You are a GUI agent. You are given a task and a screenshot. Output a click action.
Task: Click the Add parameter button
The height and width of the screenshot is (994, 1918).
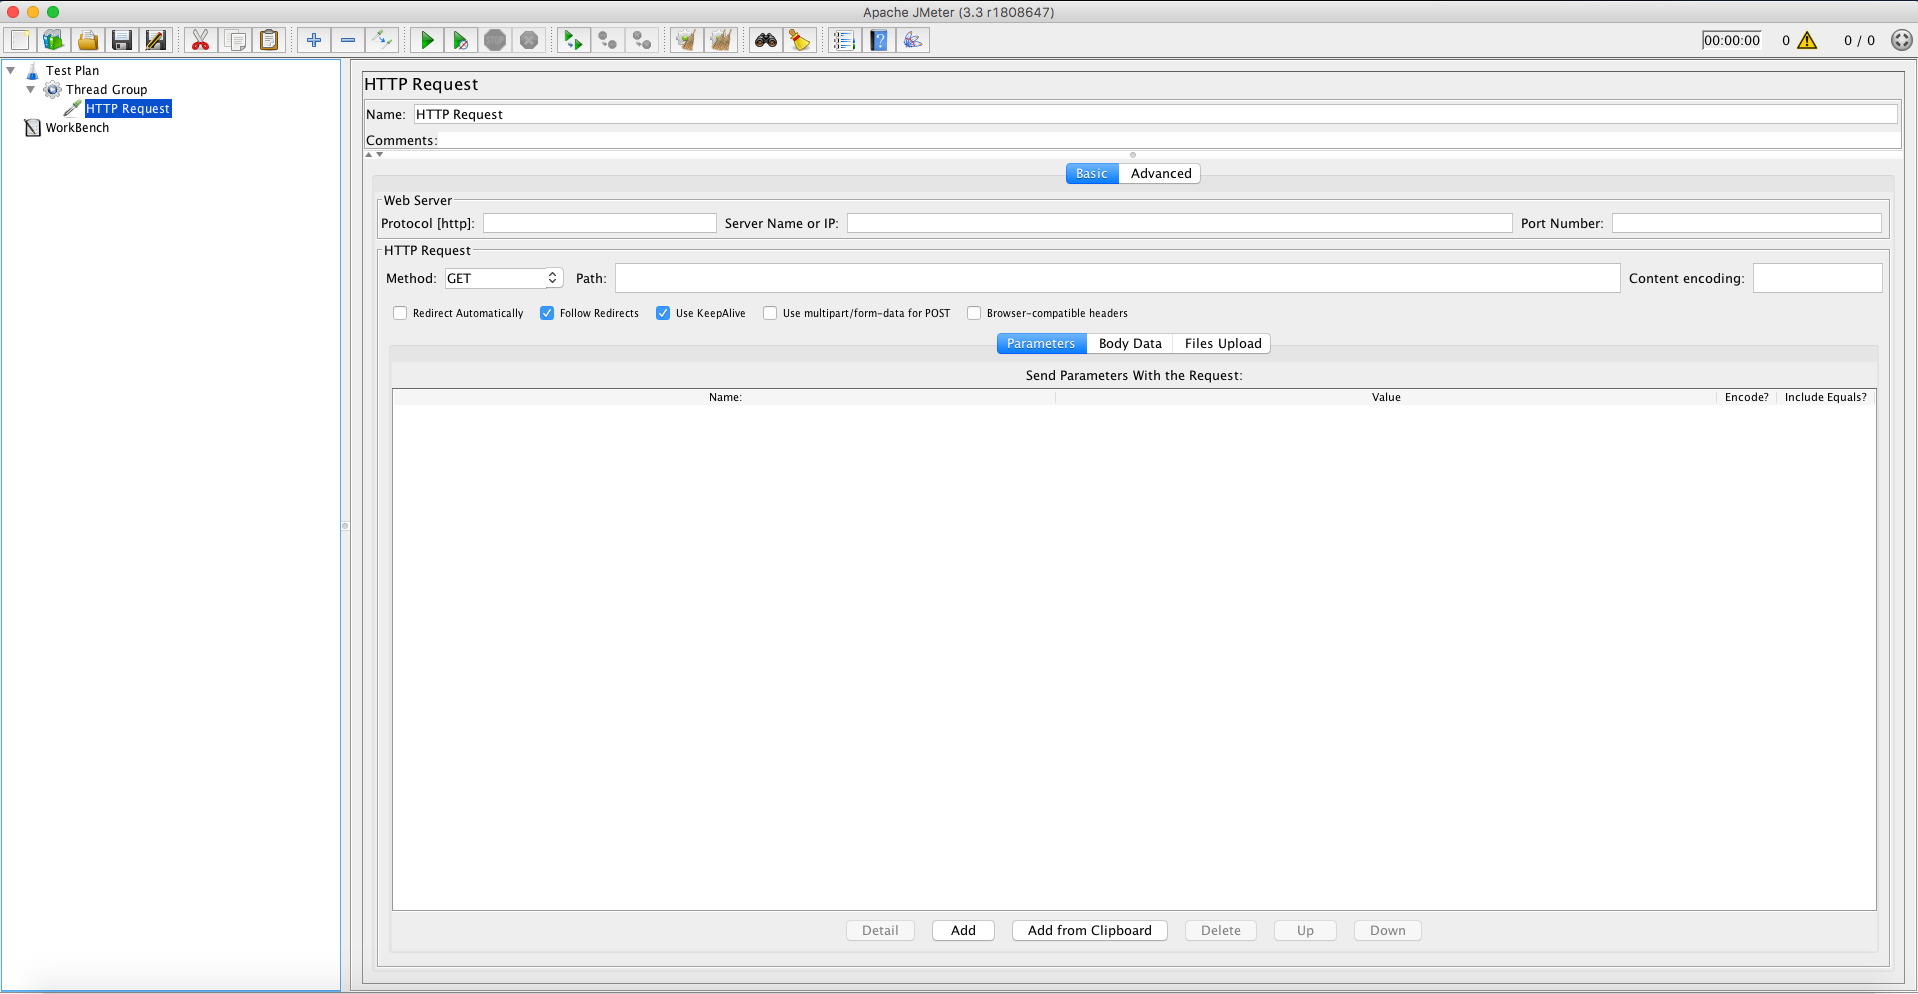point(963,930)
